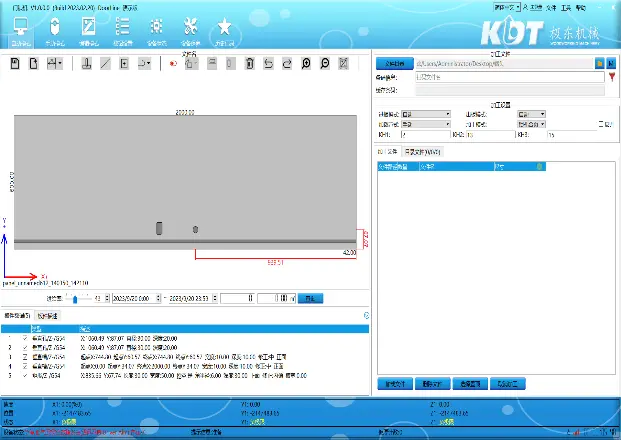This screenshot has height=440, width=621.
Task: Click the save document toolbar icon
Action: coord(15,63)
